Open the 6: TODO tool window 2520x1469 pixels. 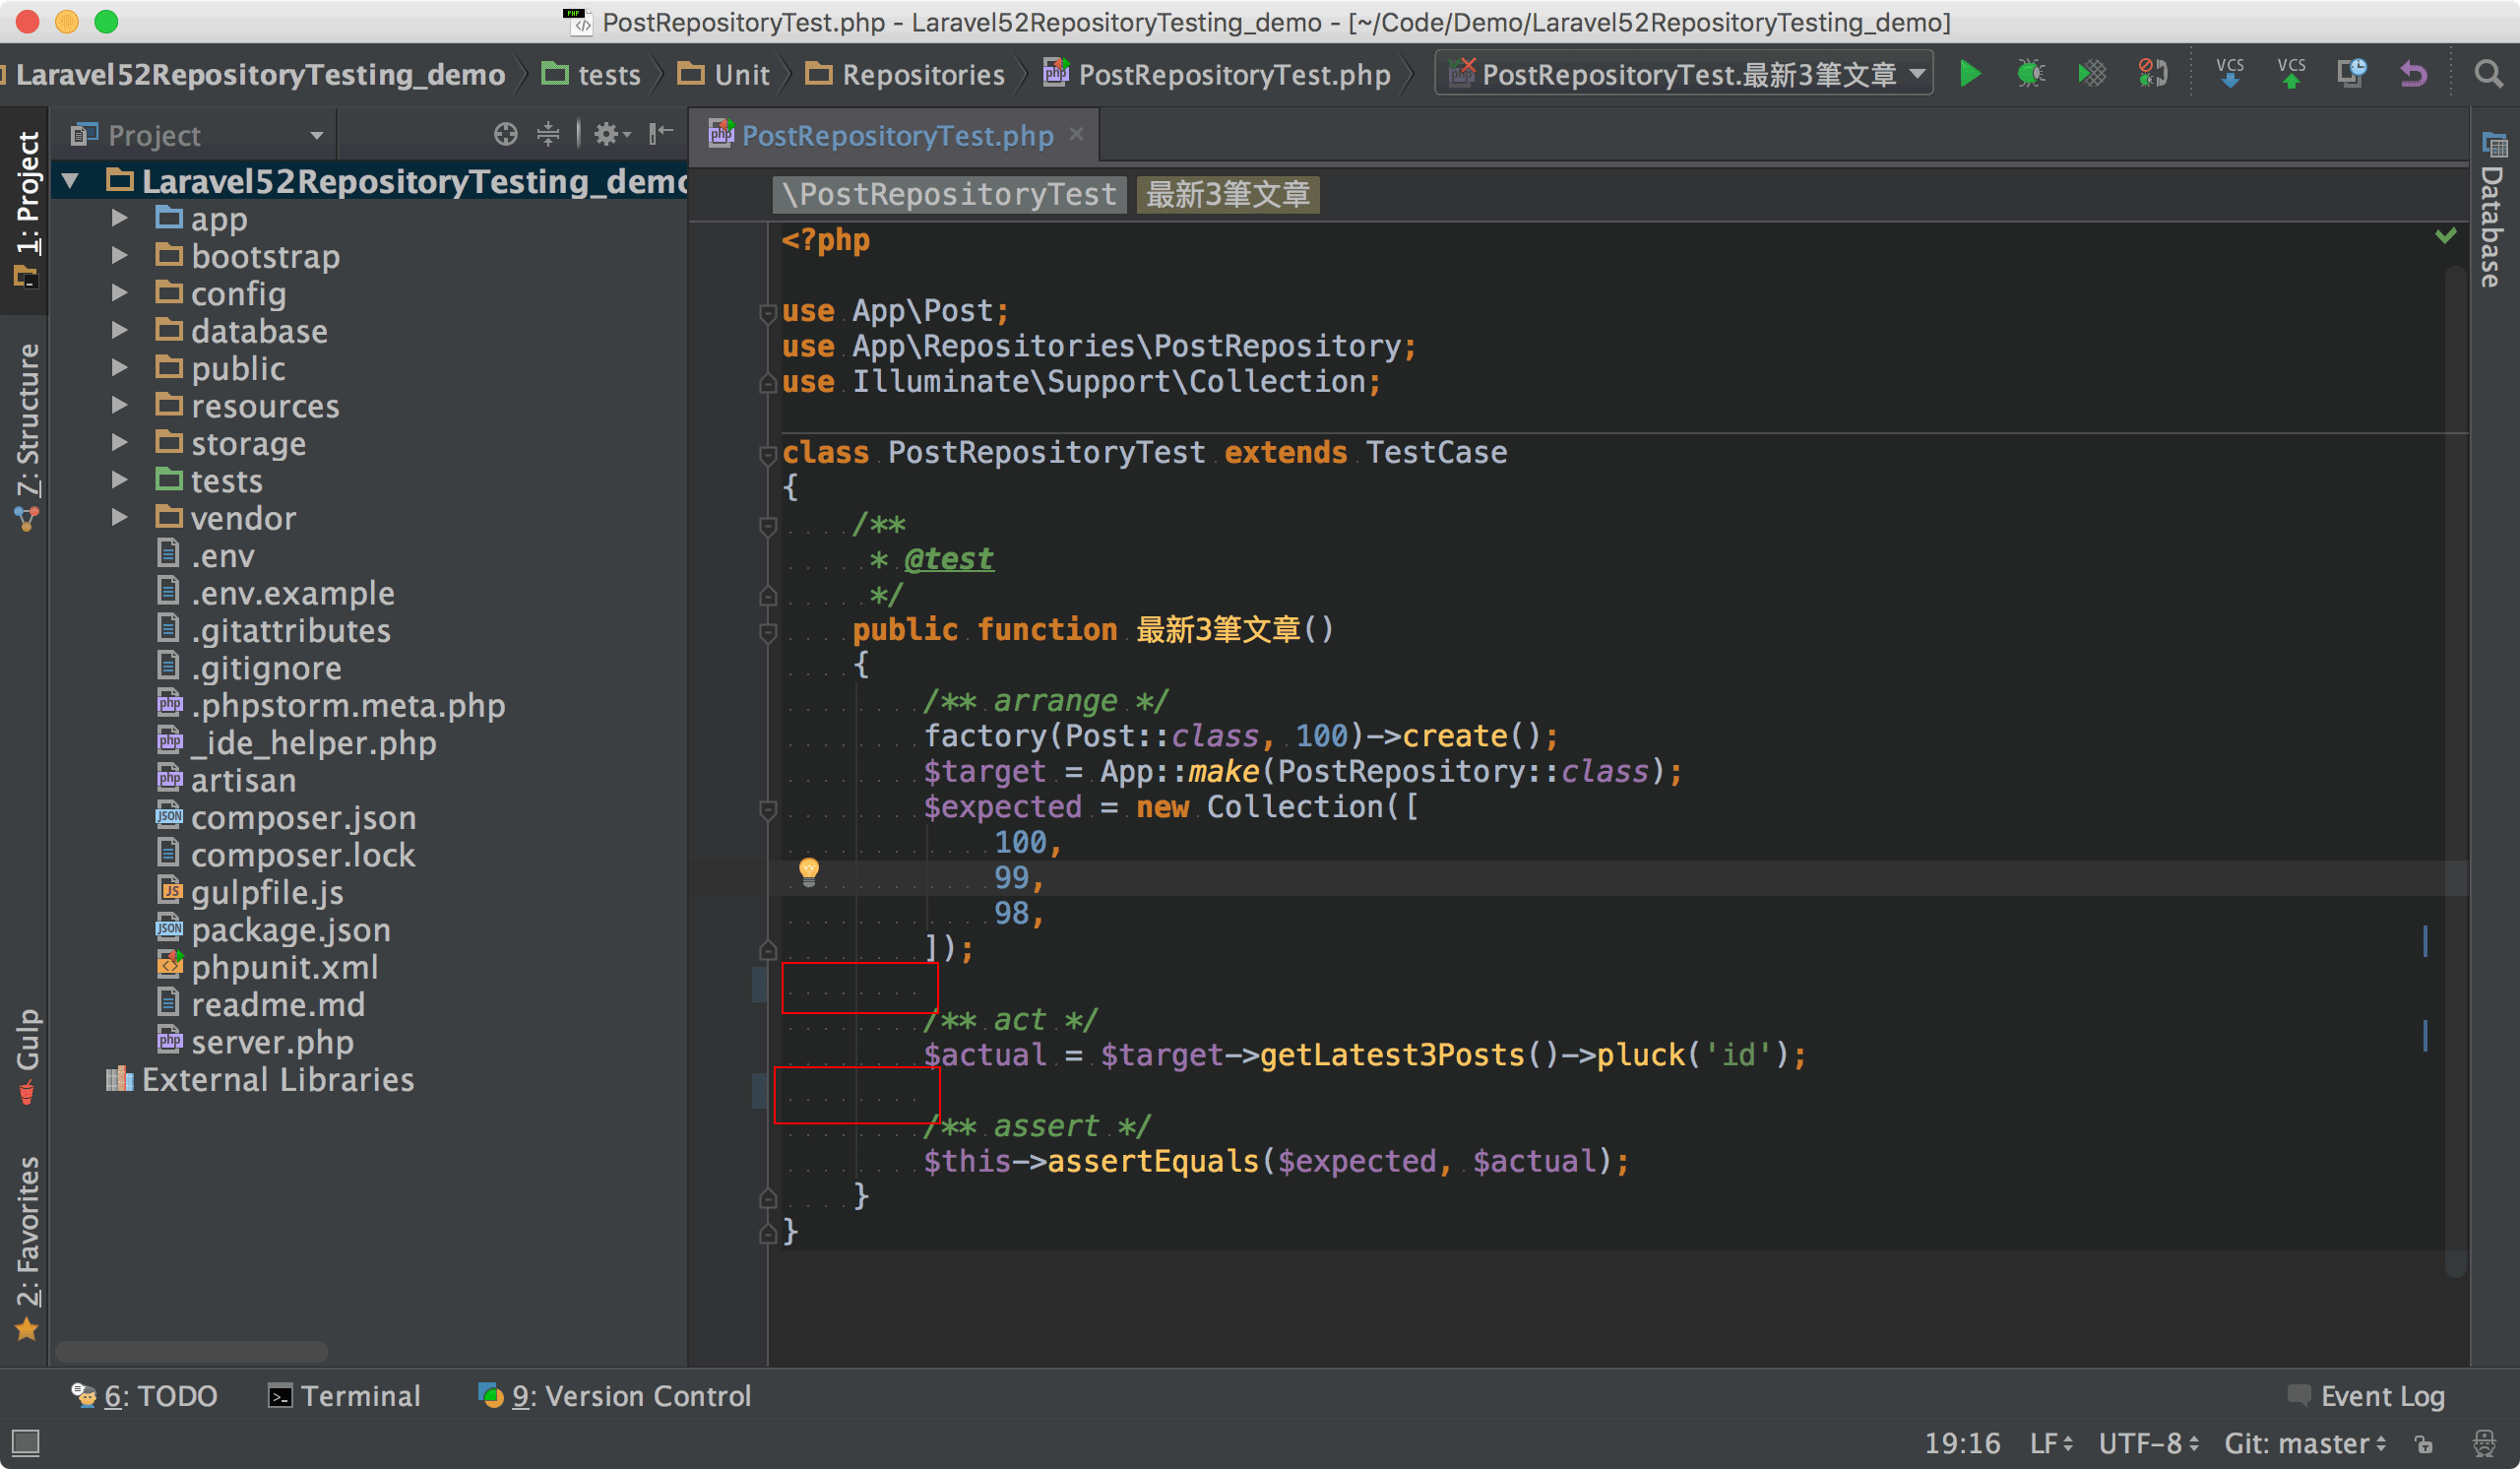(145, 1395)
